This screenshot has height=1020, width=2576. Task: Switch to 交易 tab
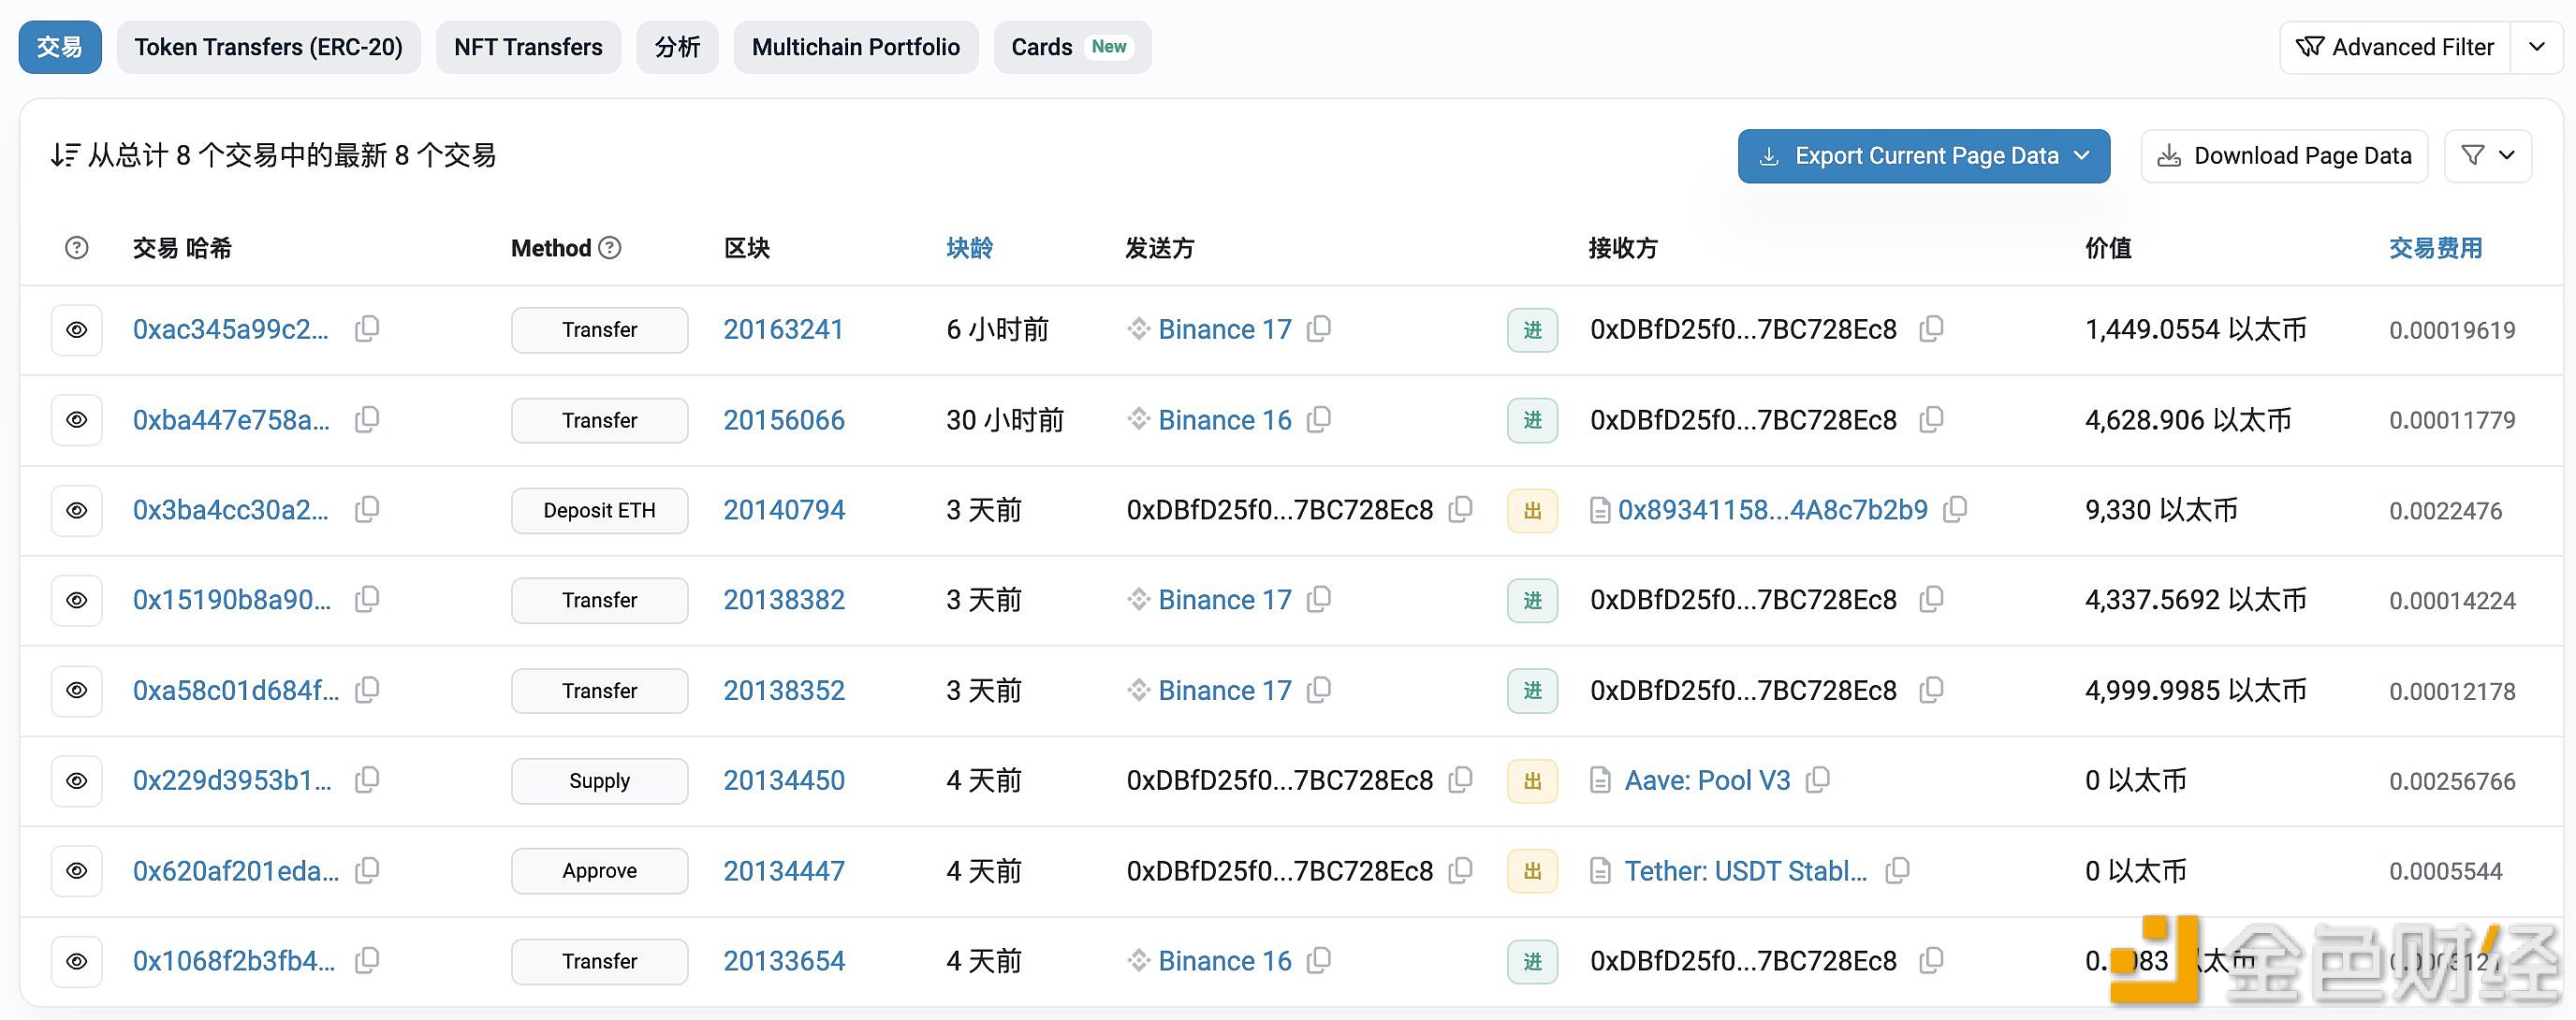click(60, 47)
